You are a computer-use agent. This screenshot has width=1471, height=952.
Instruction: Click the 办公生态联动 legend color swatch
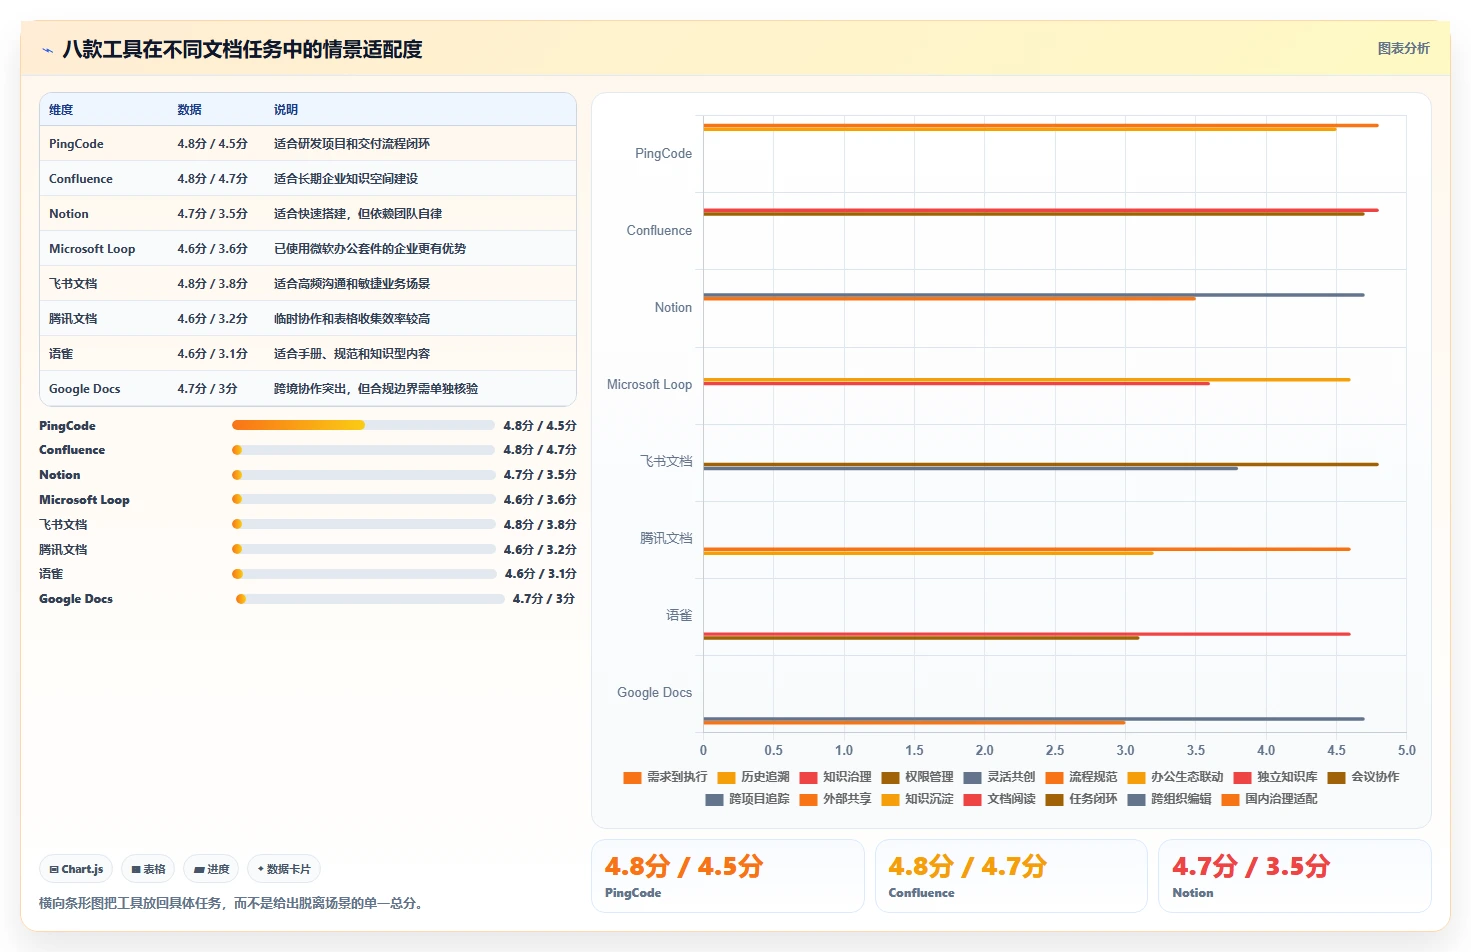(x=1136, y=777)
